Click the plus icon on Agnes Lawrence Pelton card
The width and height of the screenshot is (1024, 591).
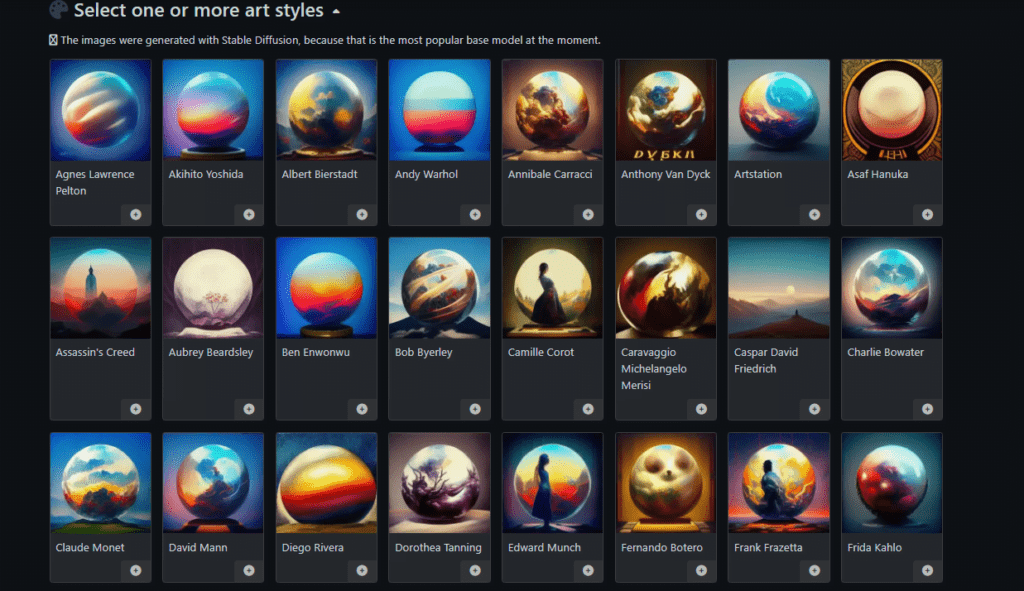[x=135, y=214]
